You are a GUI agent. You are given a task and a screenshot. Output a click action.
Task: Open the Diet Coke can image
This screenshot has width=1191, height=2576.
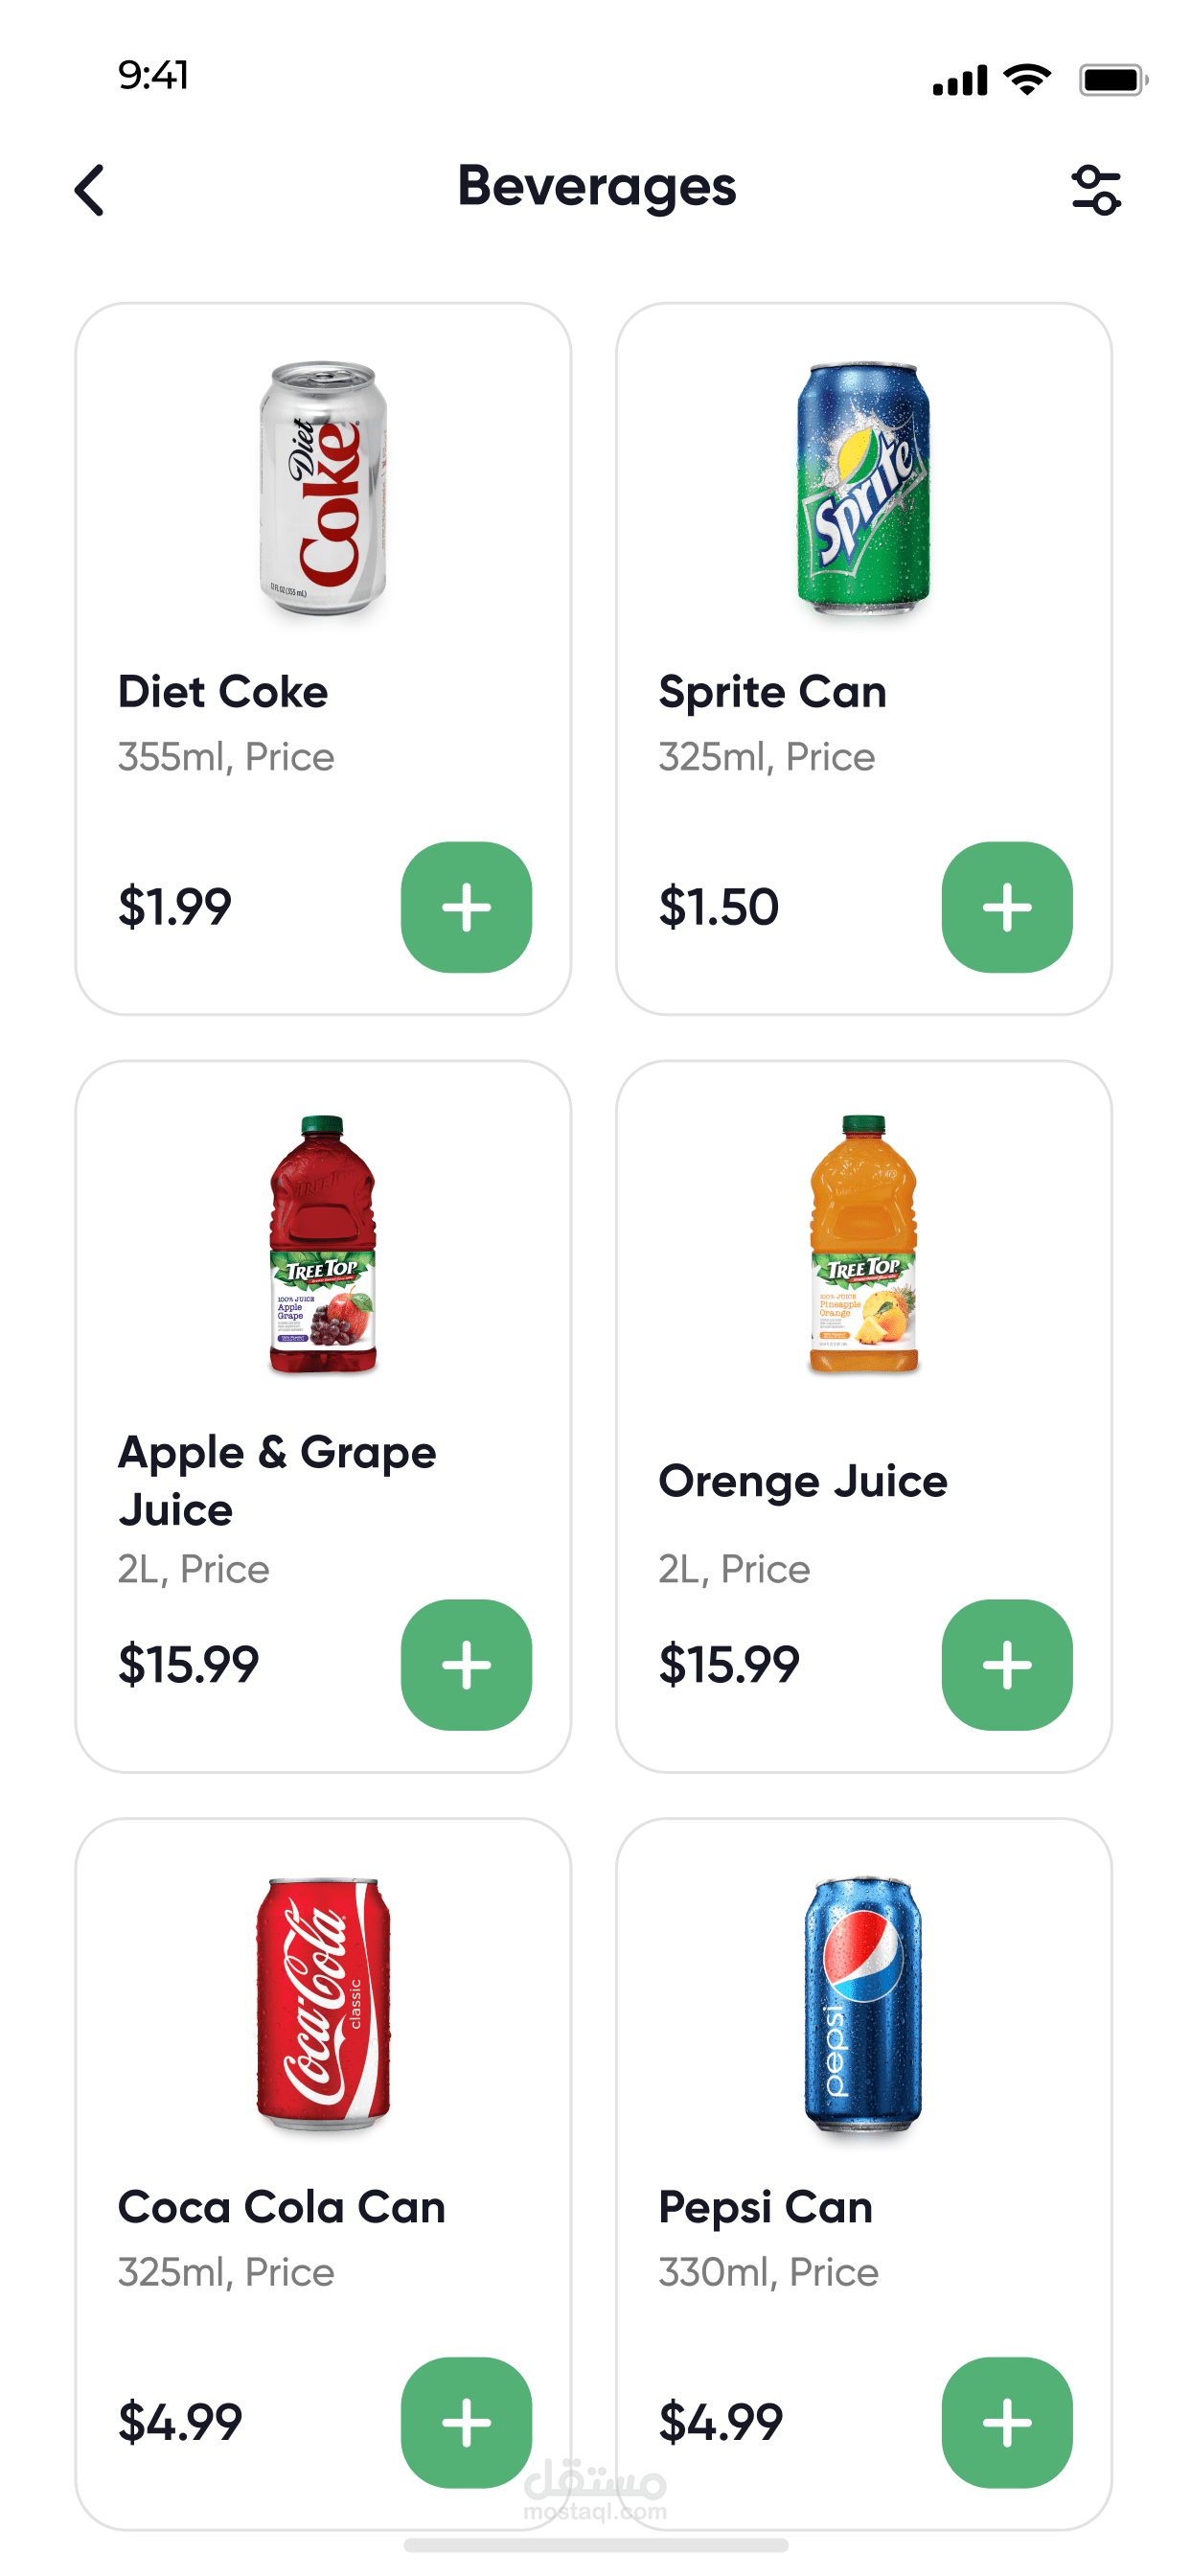tap(323, 488)
